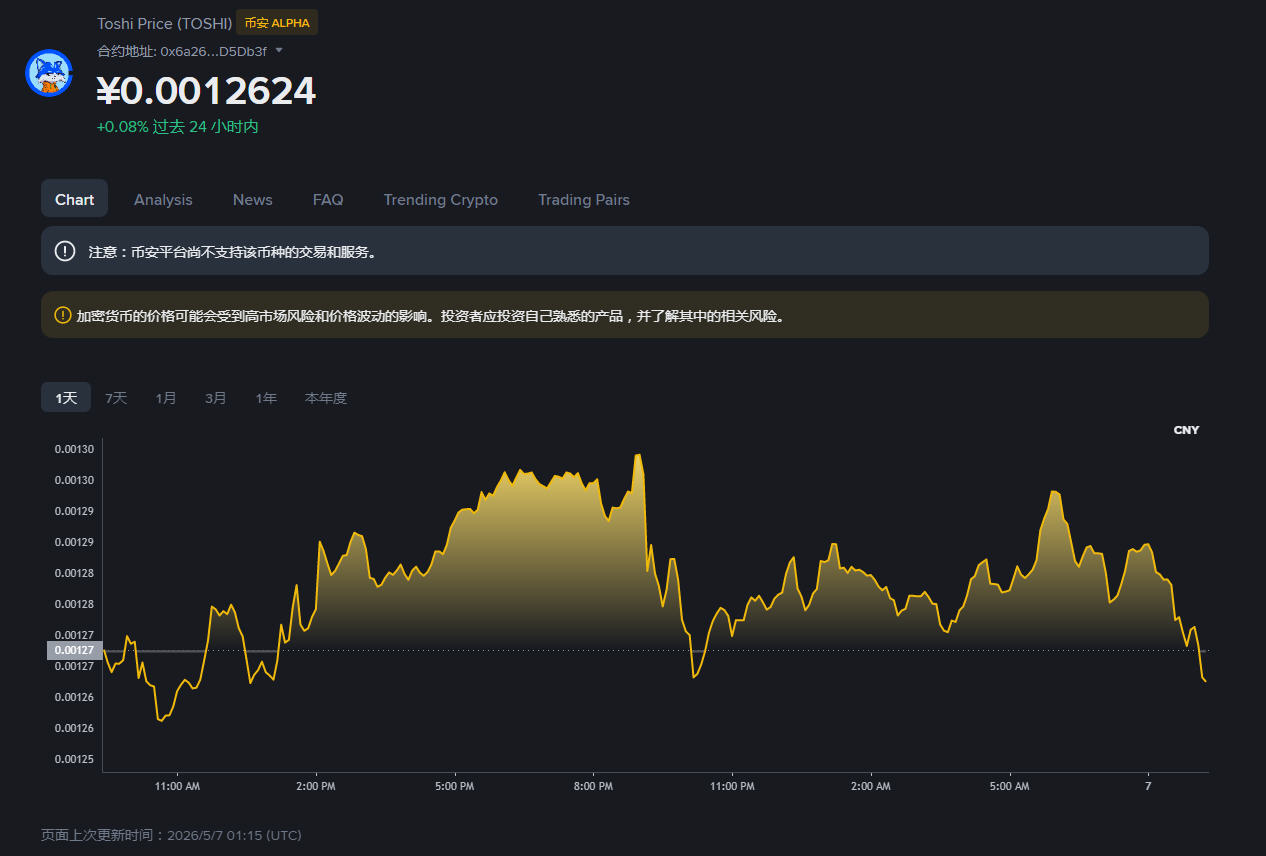Click the 11:00 AM label on the time axis
Screen dimensions: 1266x856
(x=177, y=786)
